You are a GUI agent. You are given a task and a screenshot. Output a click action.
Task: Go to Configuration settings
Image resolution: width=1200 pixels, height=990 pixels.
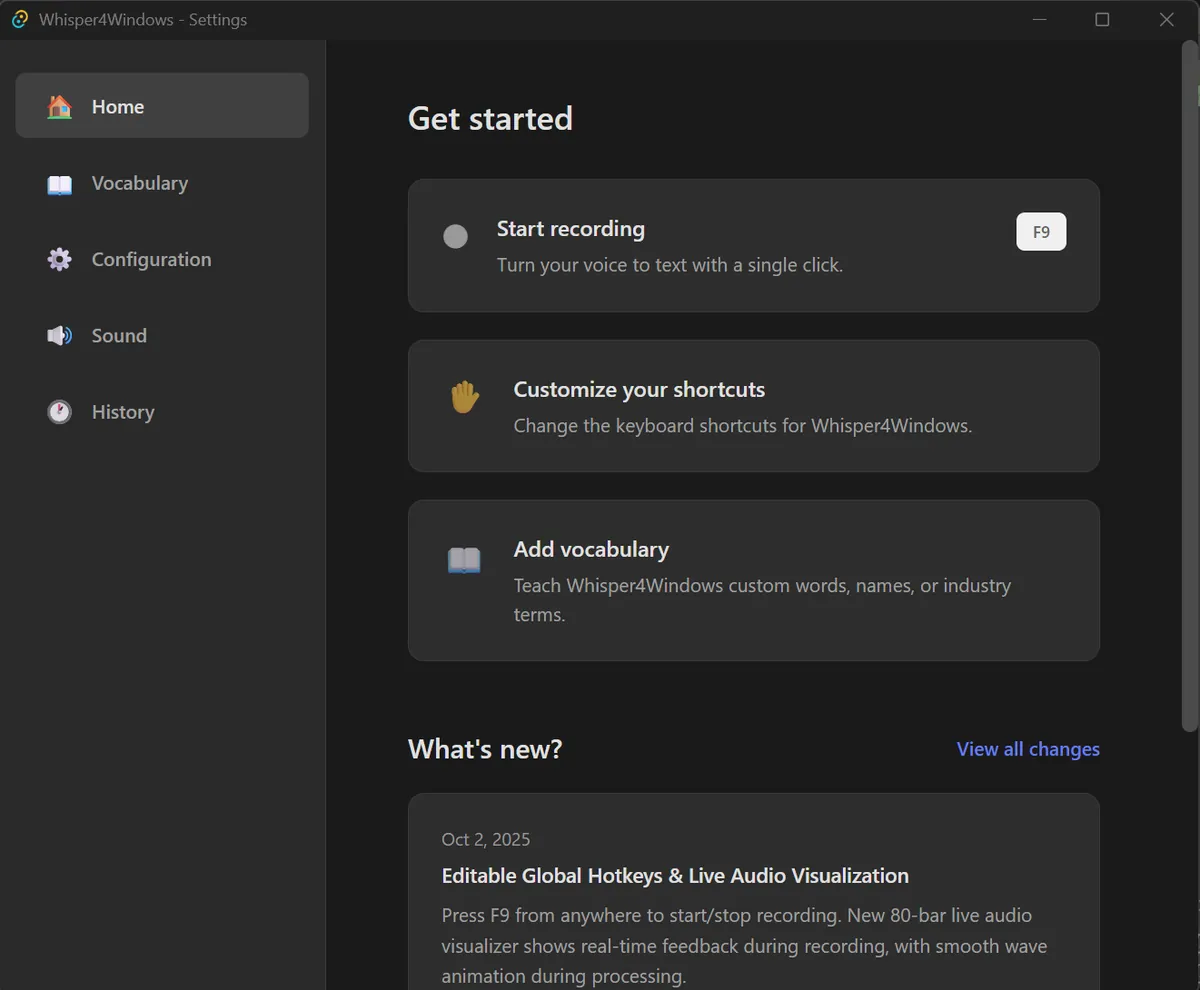click(162, 259)
